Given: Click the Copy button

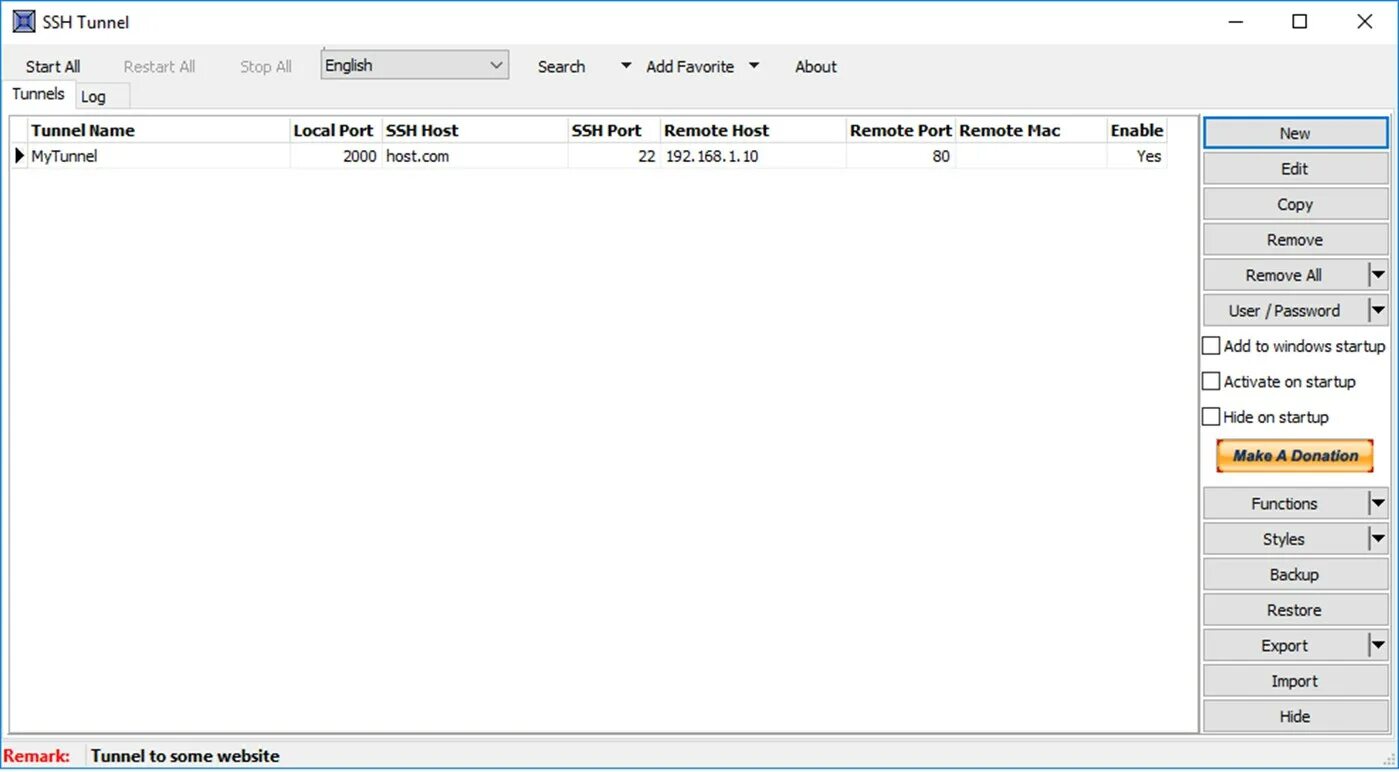Looking at the screenshot, I should pyautogui.click(x=1295, y=204).
